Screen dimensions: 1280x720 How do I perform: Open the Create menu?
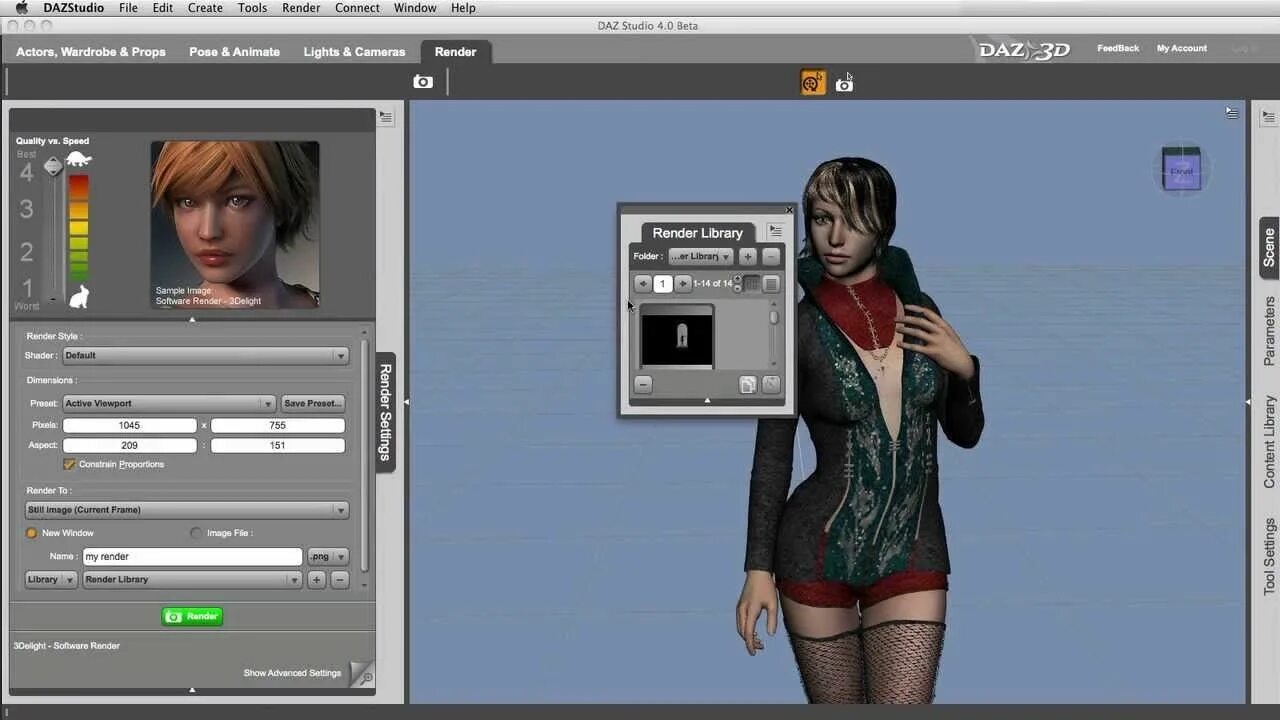pos(205,8)
